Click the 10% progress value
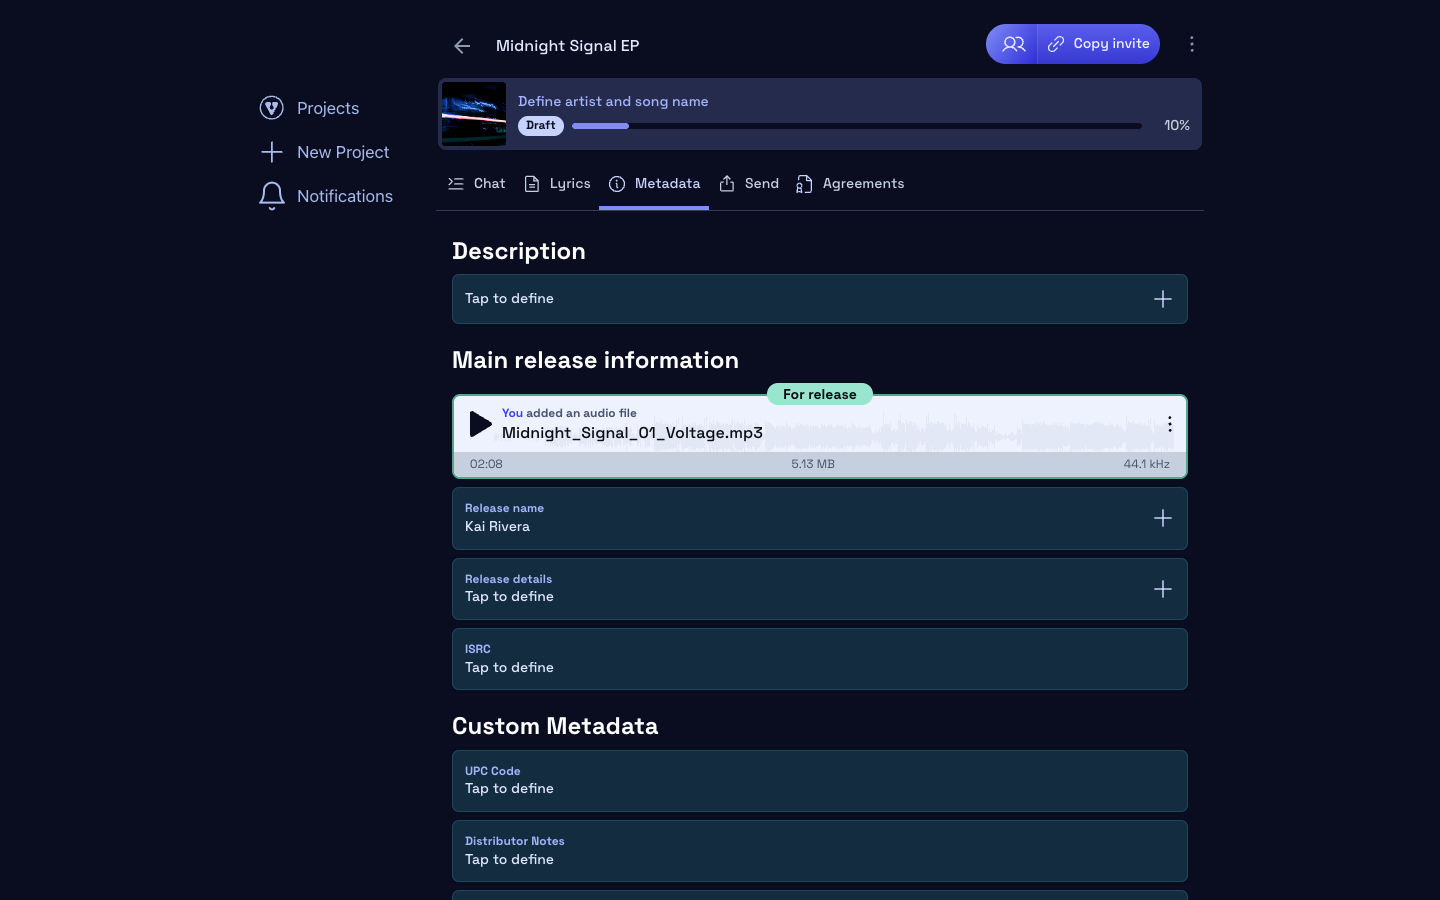 point(1177,126)
